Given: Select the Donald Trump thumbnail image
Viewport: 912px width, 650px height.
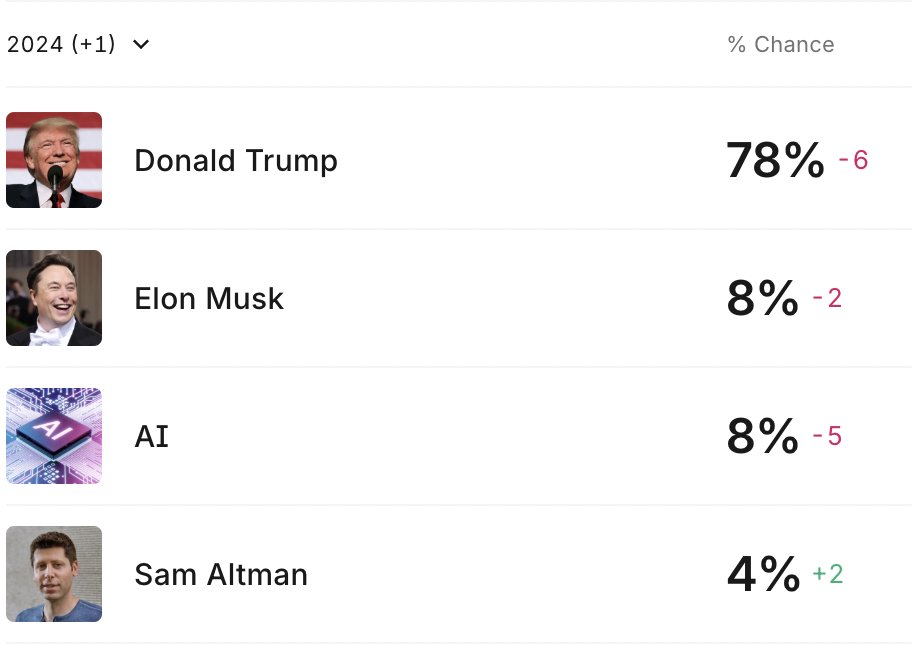Looking at the screenshot, I should pyautogui.click(x=54, y=160).
